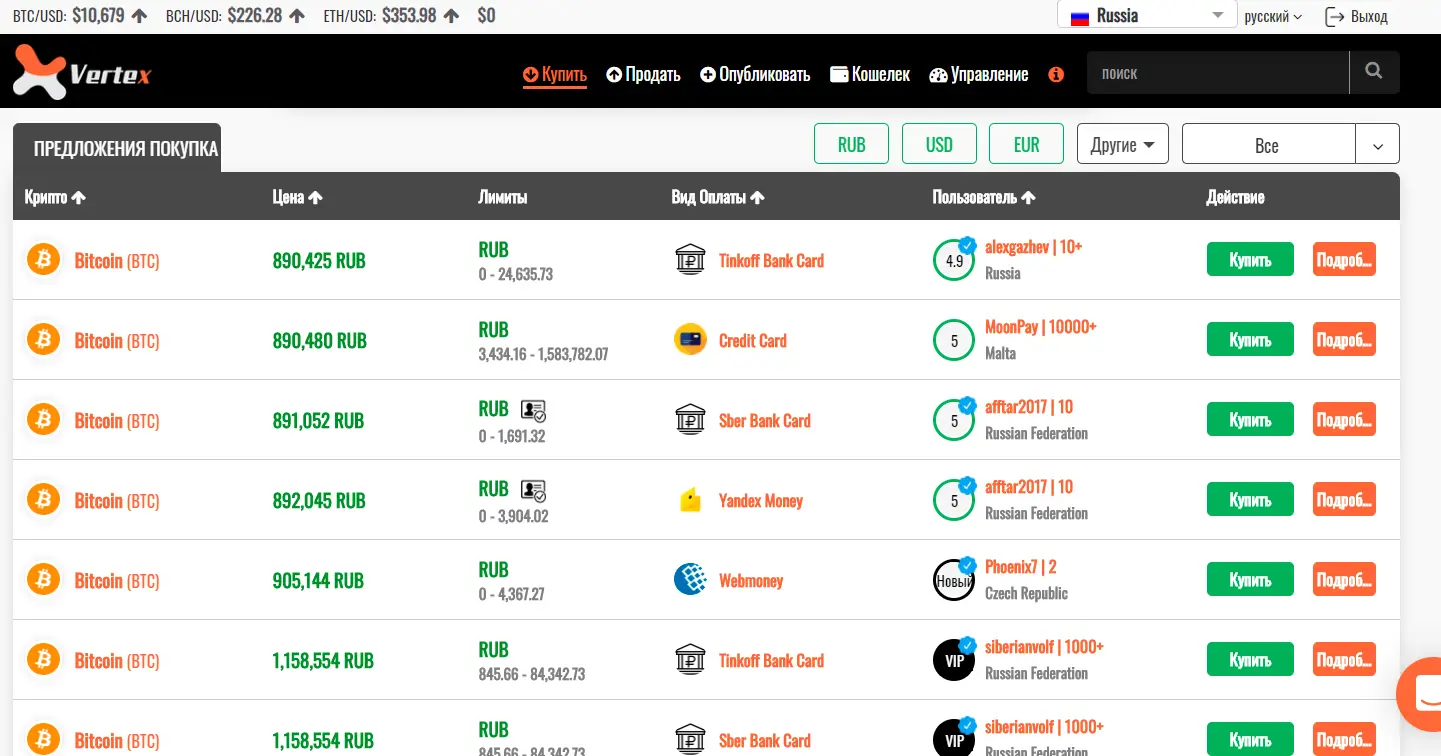Click the Tinkoff Bank Card icon for alexgazhev
The height and width of the screenshot is (756, 1441).
690,260
